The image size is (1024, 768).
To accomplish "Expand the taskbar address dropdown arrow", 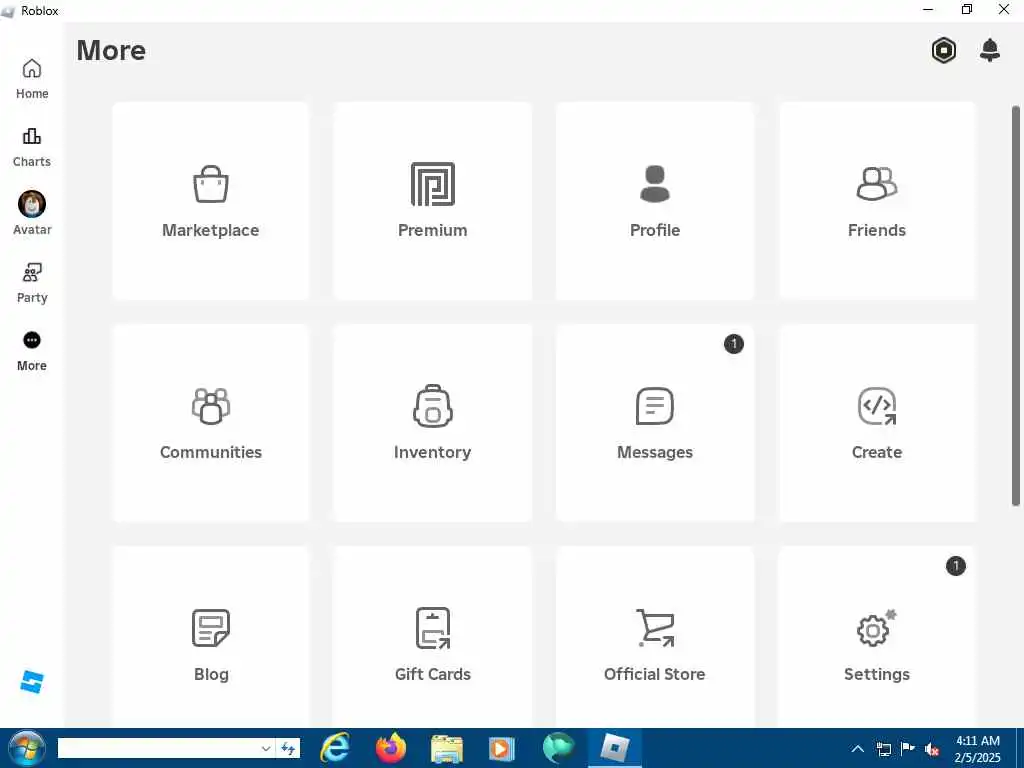I will (266, 748).
